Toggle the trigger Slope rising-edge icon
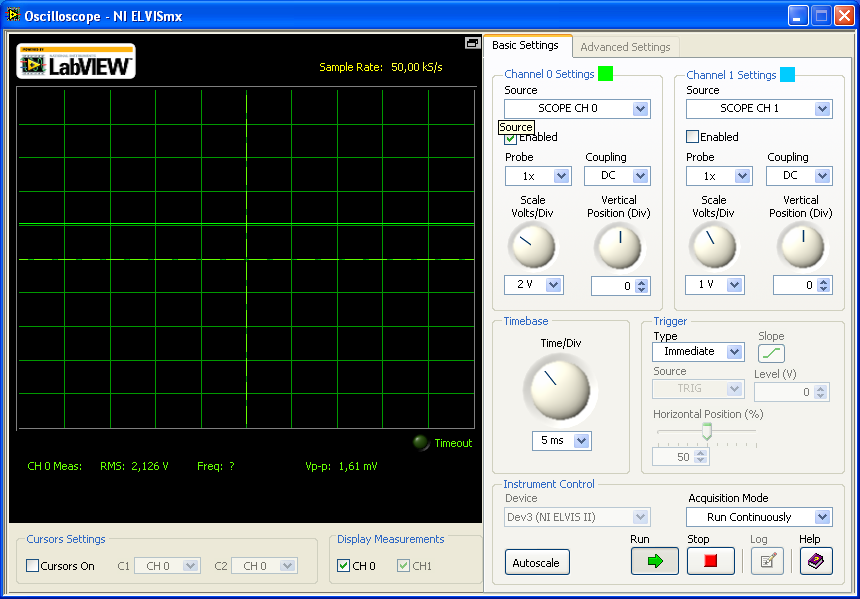This screenshot has width=860, height=599. coord(771,354)
